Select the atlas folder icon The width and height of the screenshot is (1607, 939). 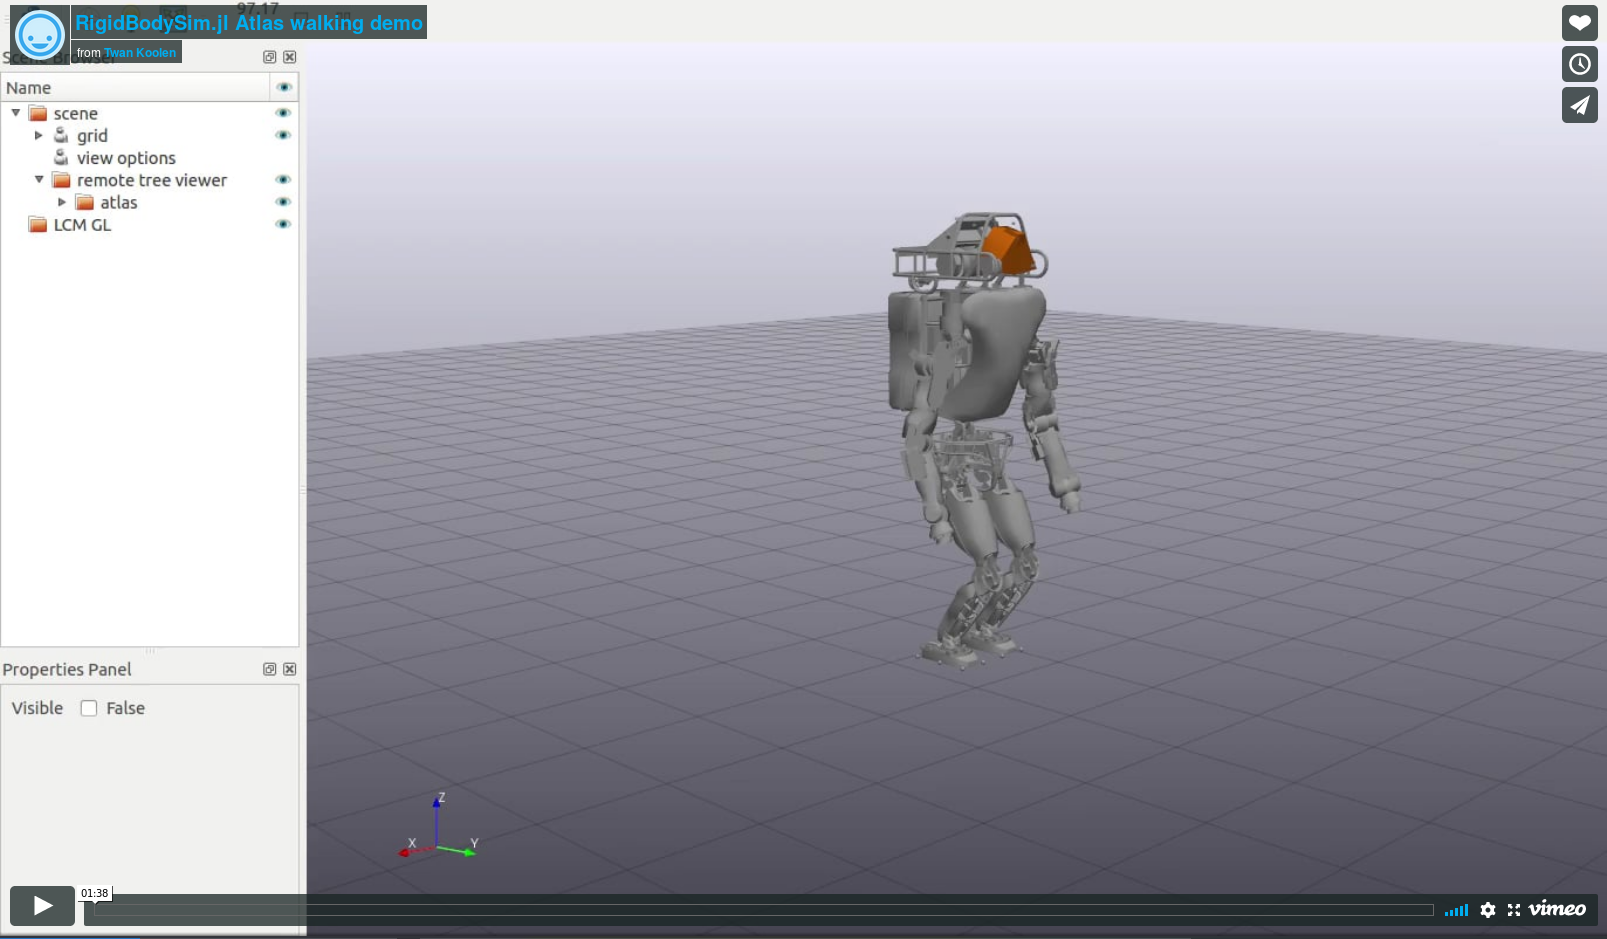tap(85, 202)
